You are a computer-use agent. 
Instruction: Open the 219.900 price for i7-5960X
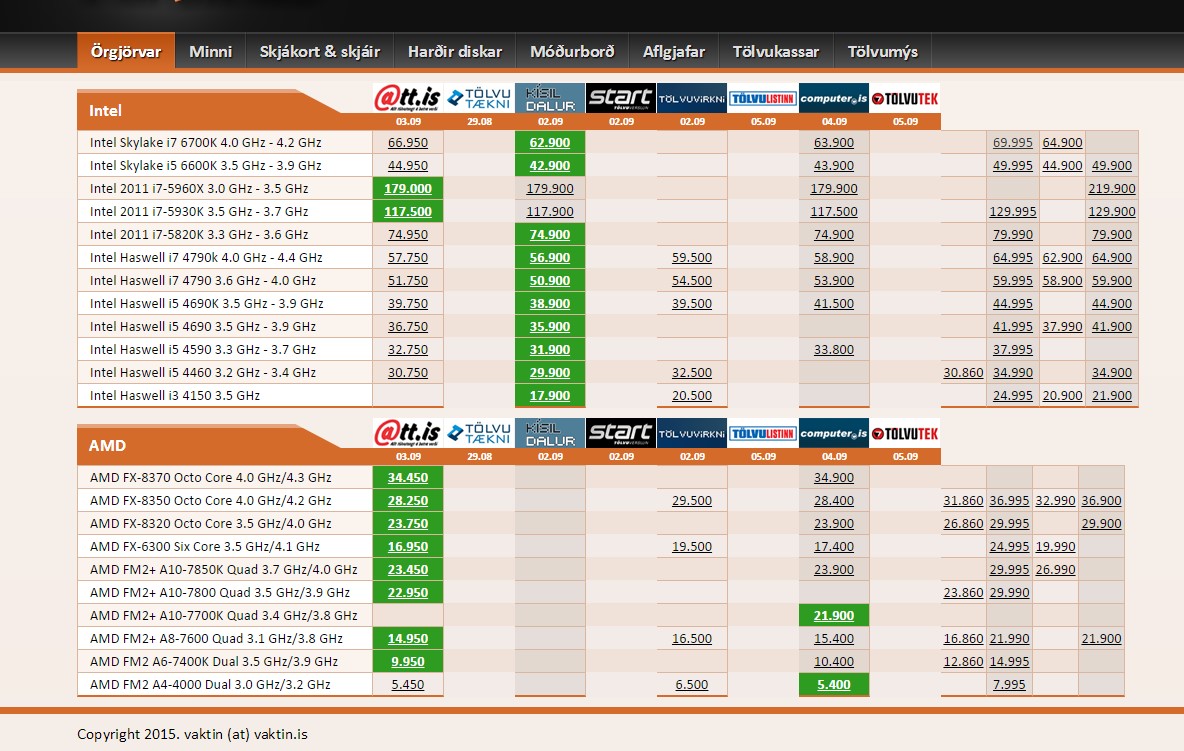pos(1111,189)
